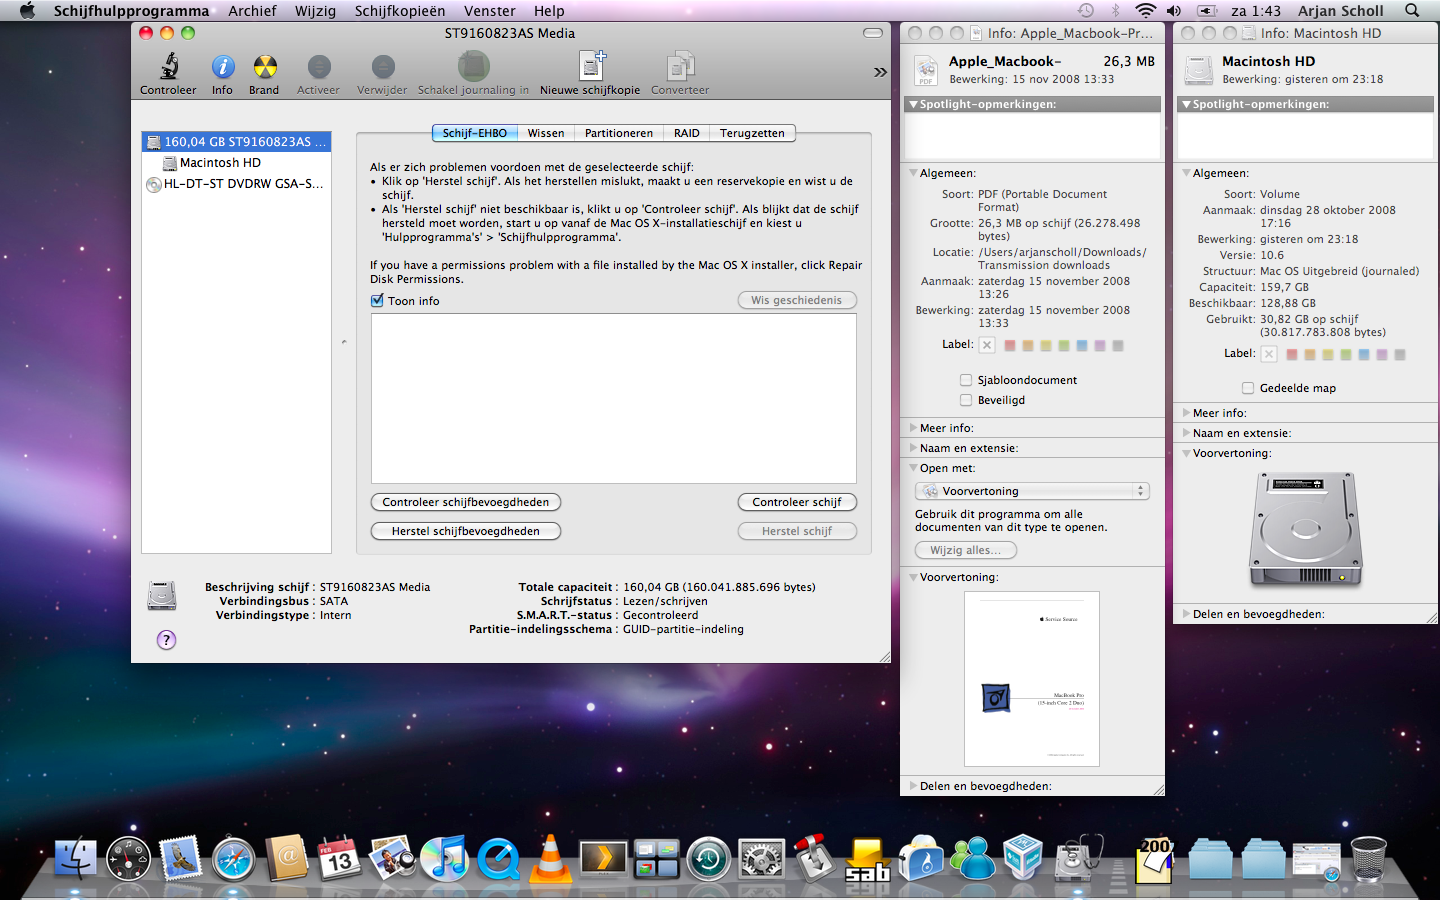The height and width of the screenshot is (900, 1440).
Task: Open the Info toolbar icon in Schijfhulpprogramma
Action: [x=222, y=67]
